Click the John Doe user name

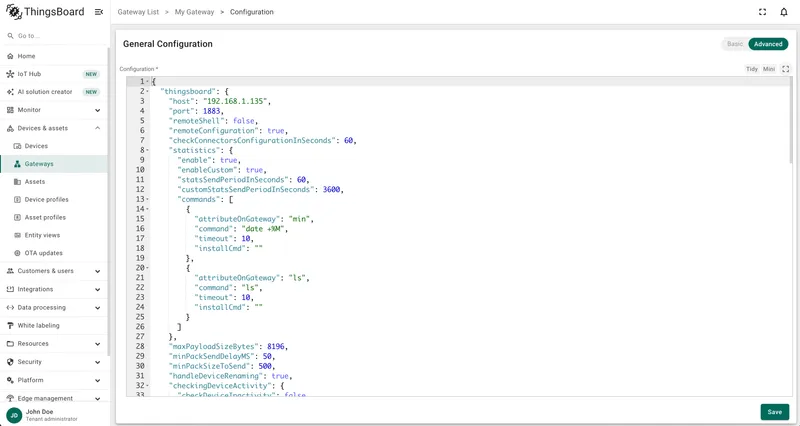[x=39, y=412]
